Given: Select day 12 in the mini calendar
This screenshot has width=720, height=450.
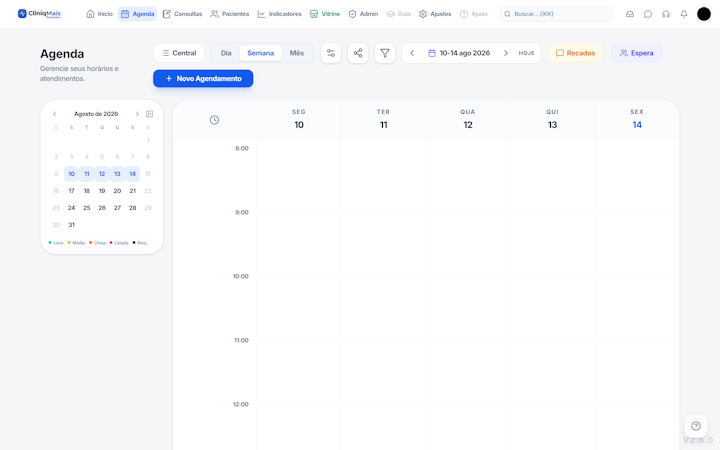Looking at the screenshot, I should [102, 174].
